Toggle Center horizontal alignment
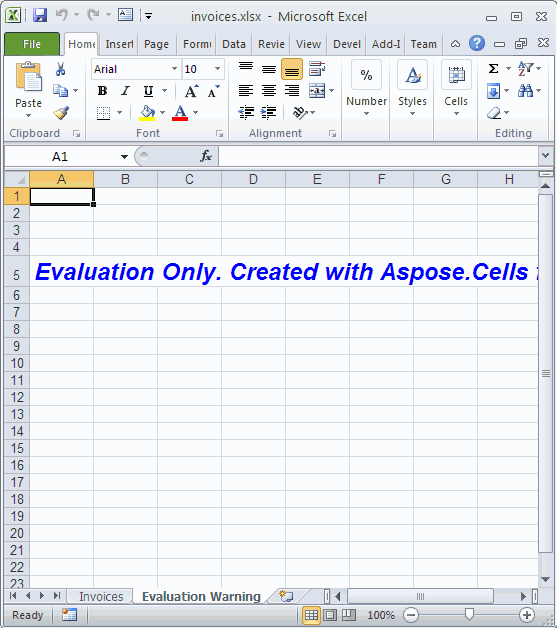The image size is (557, 628). pyautogui.click(x=269, y=91)
